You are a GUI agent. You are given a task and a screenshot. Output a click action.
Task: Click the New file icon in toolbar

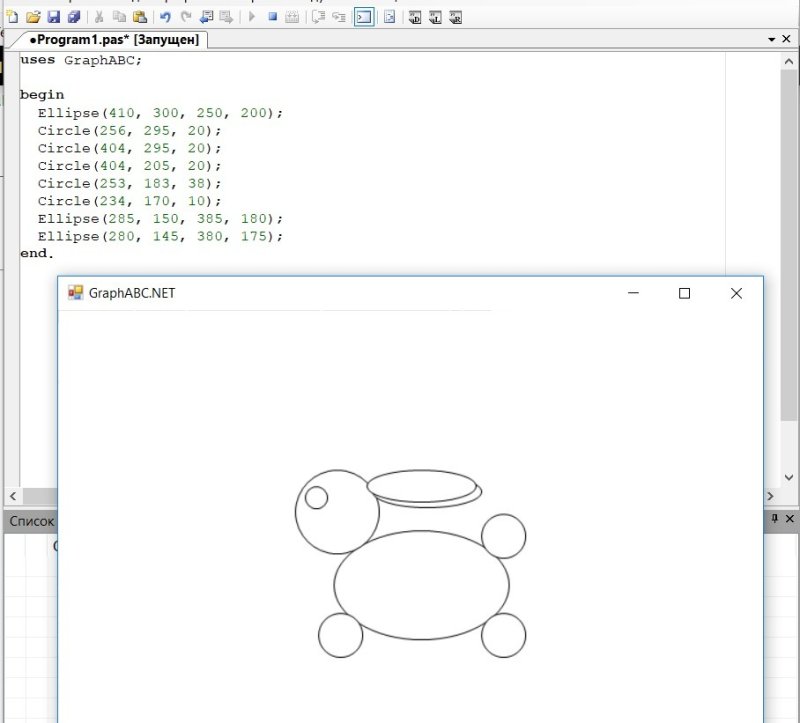pos(12,17)
